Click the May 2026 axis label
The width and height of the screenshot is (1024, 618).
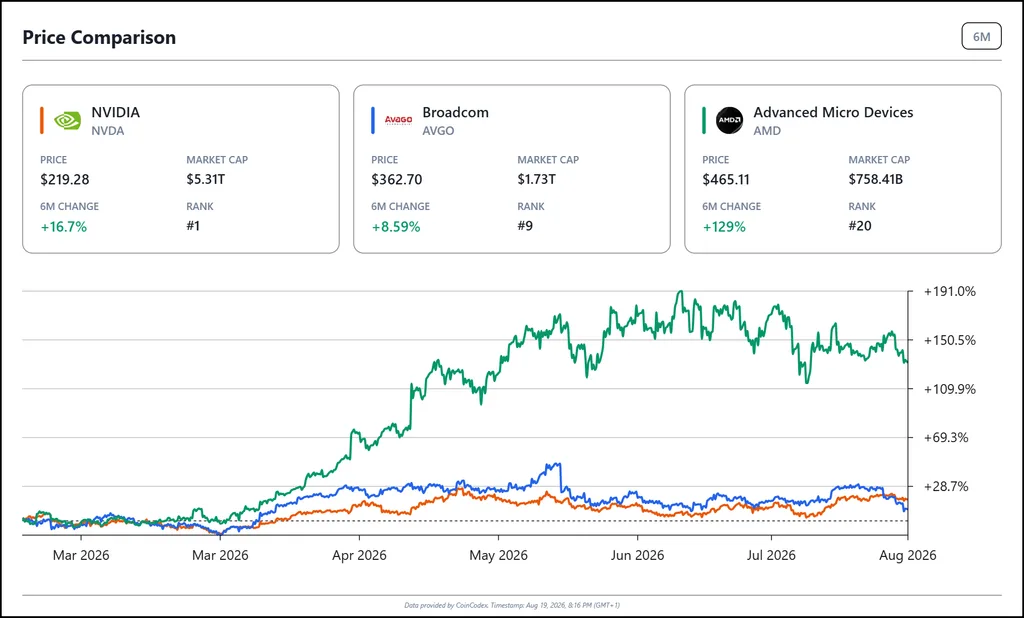[x=498, y=555]
